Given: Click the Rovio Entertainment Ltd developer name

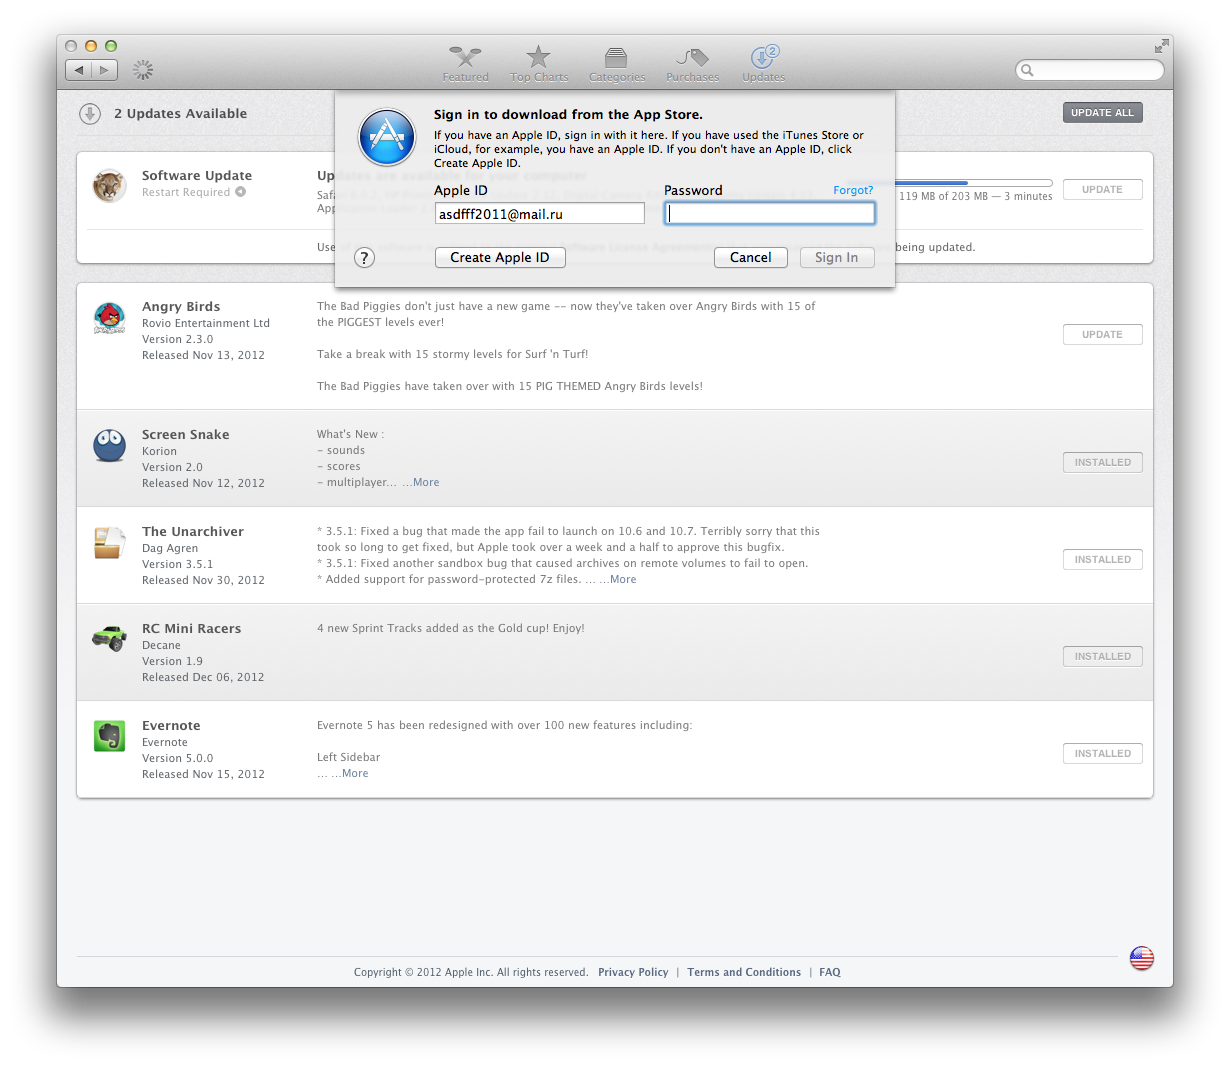Looking at the screenshot, I should [206, 323].
